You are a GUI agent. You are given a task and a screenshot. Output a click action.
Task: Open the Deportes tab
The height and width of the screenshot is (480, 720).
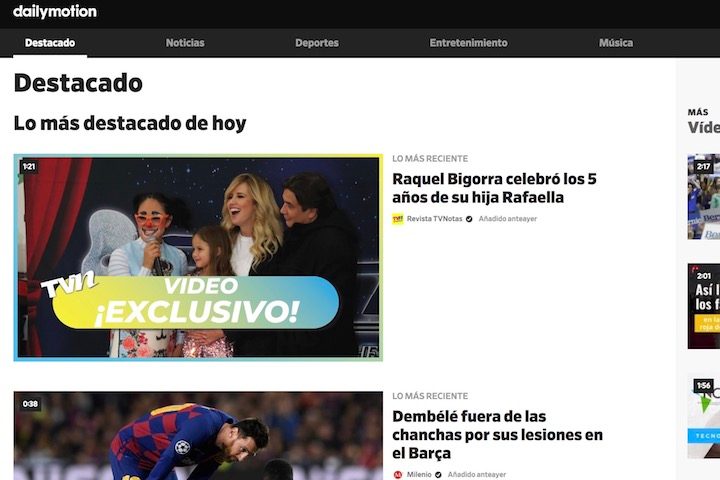(317, 43)
